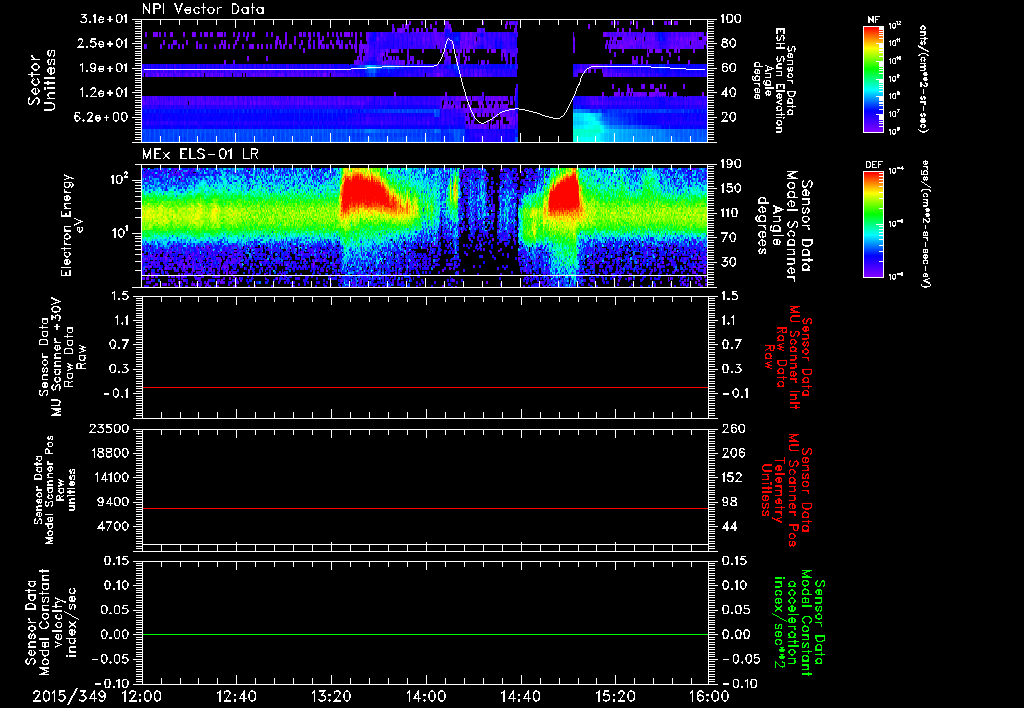This screenshot has height=708, width=1024.
Task: Click the 4700 scanner position tick
Action: click(114, 526)
